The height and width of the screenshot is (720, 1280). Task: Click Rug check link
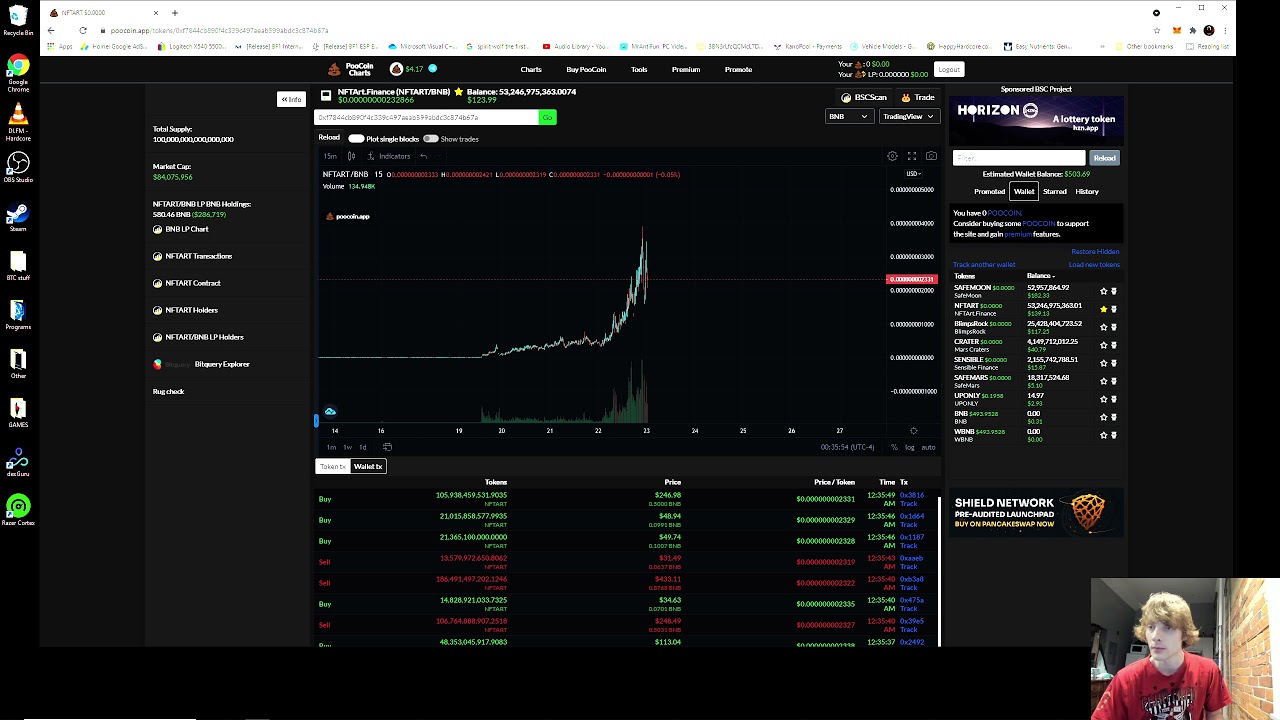[x=168, y=392]
